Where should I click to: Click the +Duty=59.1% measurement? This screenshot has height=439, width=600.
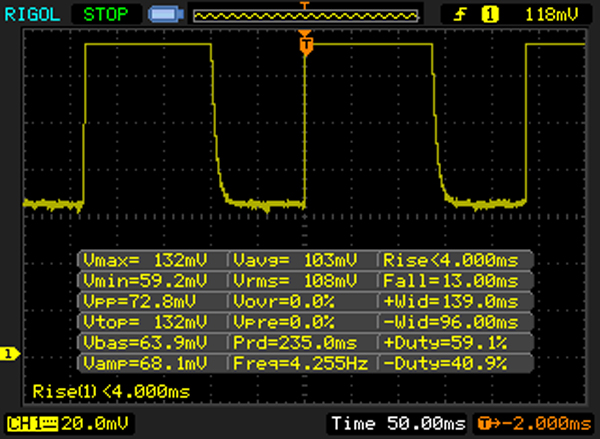pos(445,342)
